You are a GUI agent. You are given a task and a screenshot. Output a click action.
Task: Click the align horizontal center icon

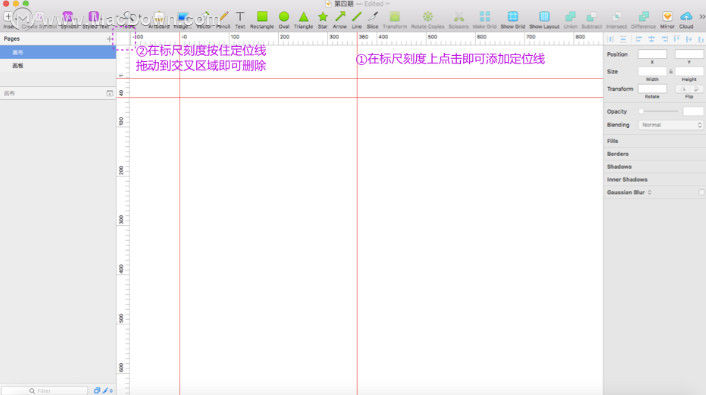(x=651, y=40)
